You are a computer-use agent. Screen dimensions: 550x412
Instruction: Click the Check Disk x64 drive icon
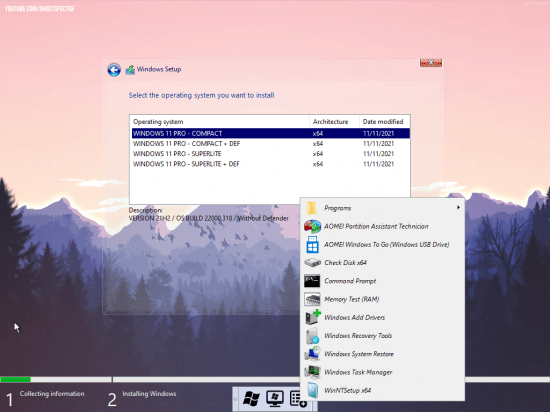[x=312, y=263]
